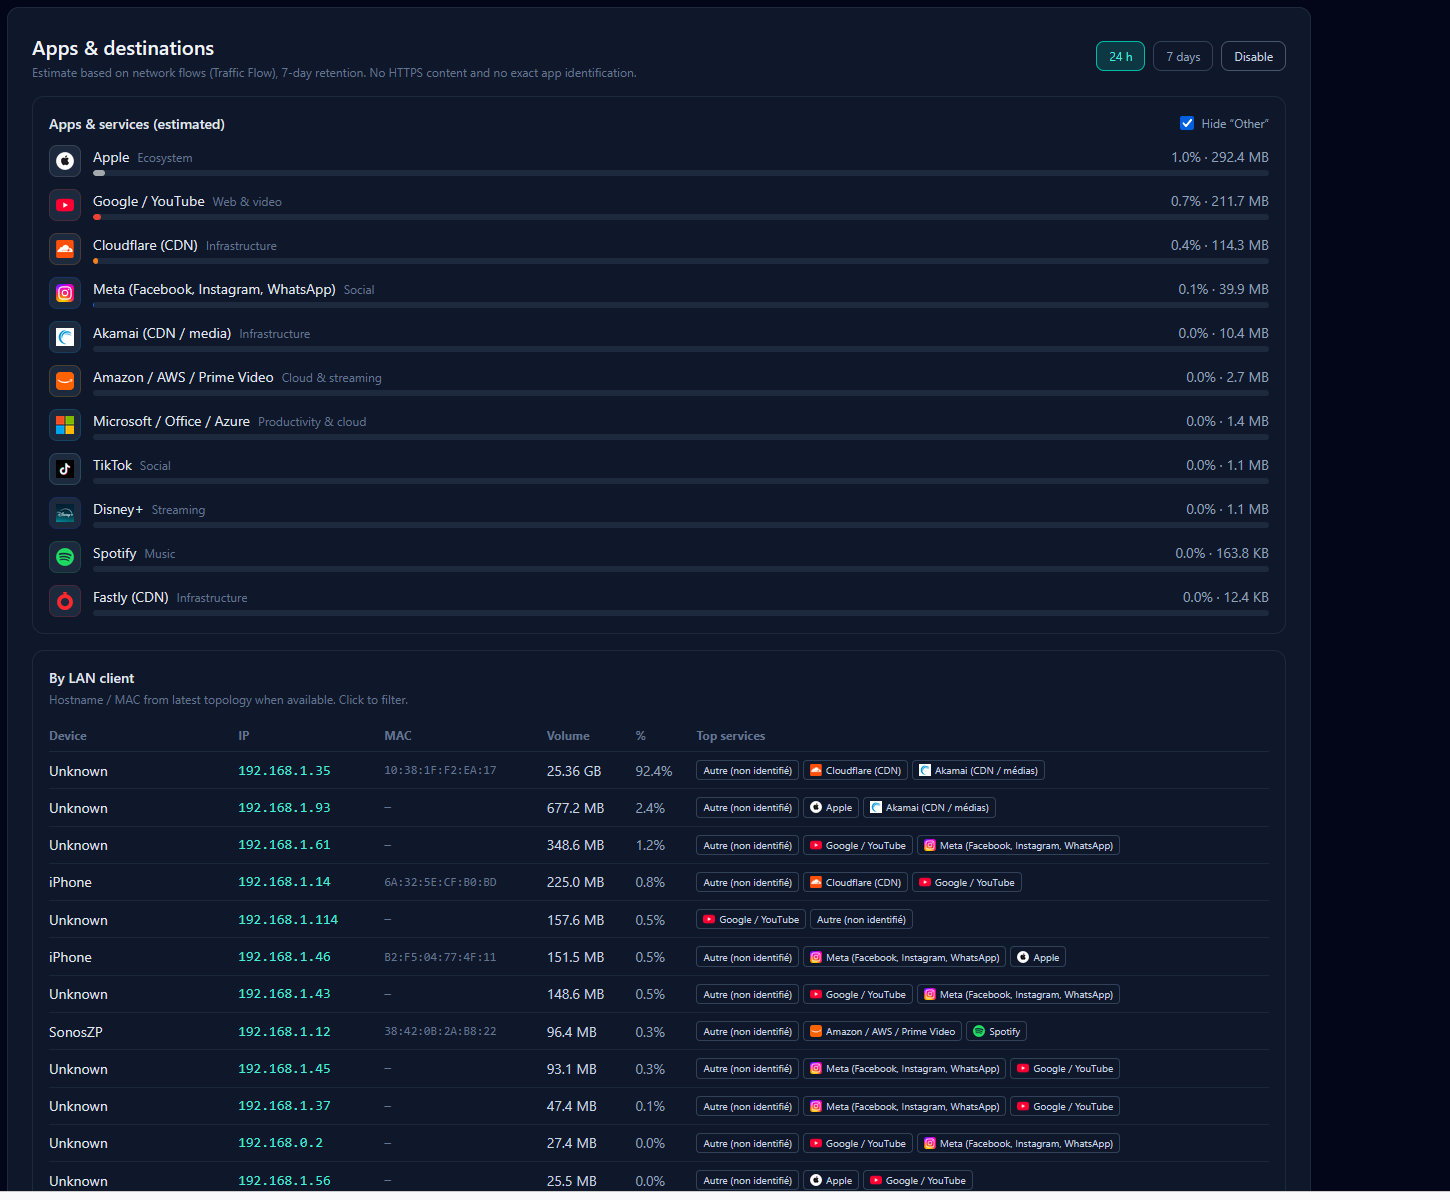Click the "Autre (non identifié)" chip for 192.168.1.43
The width and height of the screenshot is (1450, 1200).
point(747,995)
